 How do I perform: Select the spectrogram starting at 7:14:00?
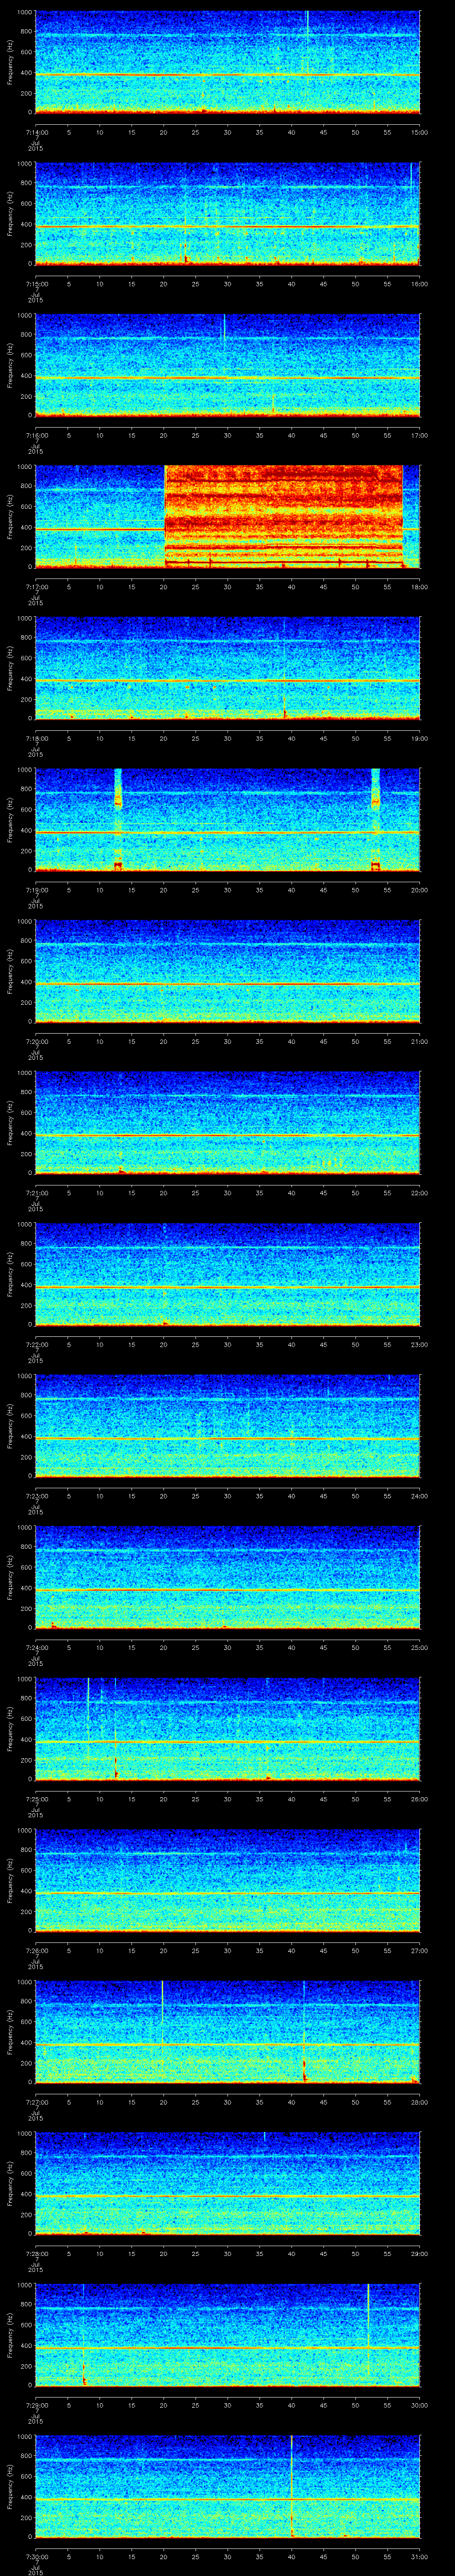point(227,62)
